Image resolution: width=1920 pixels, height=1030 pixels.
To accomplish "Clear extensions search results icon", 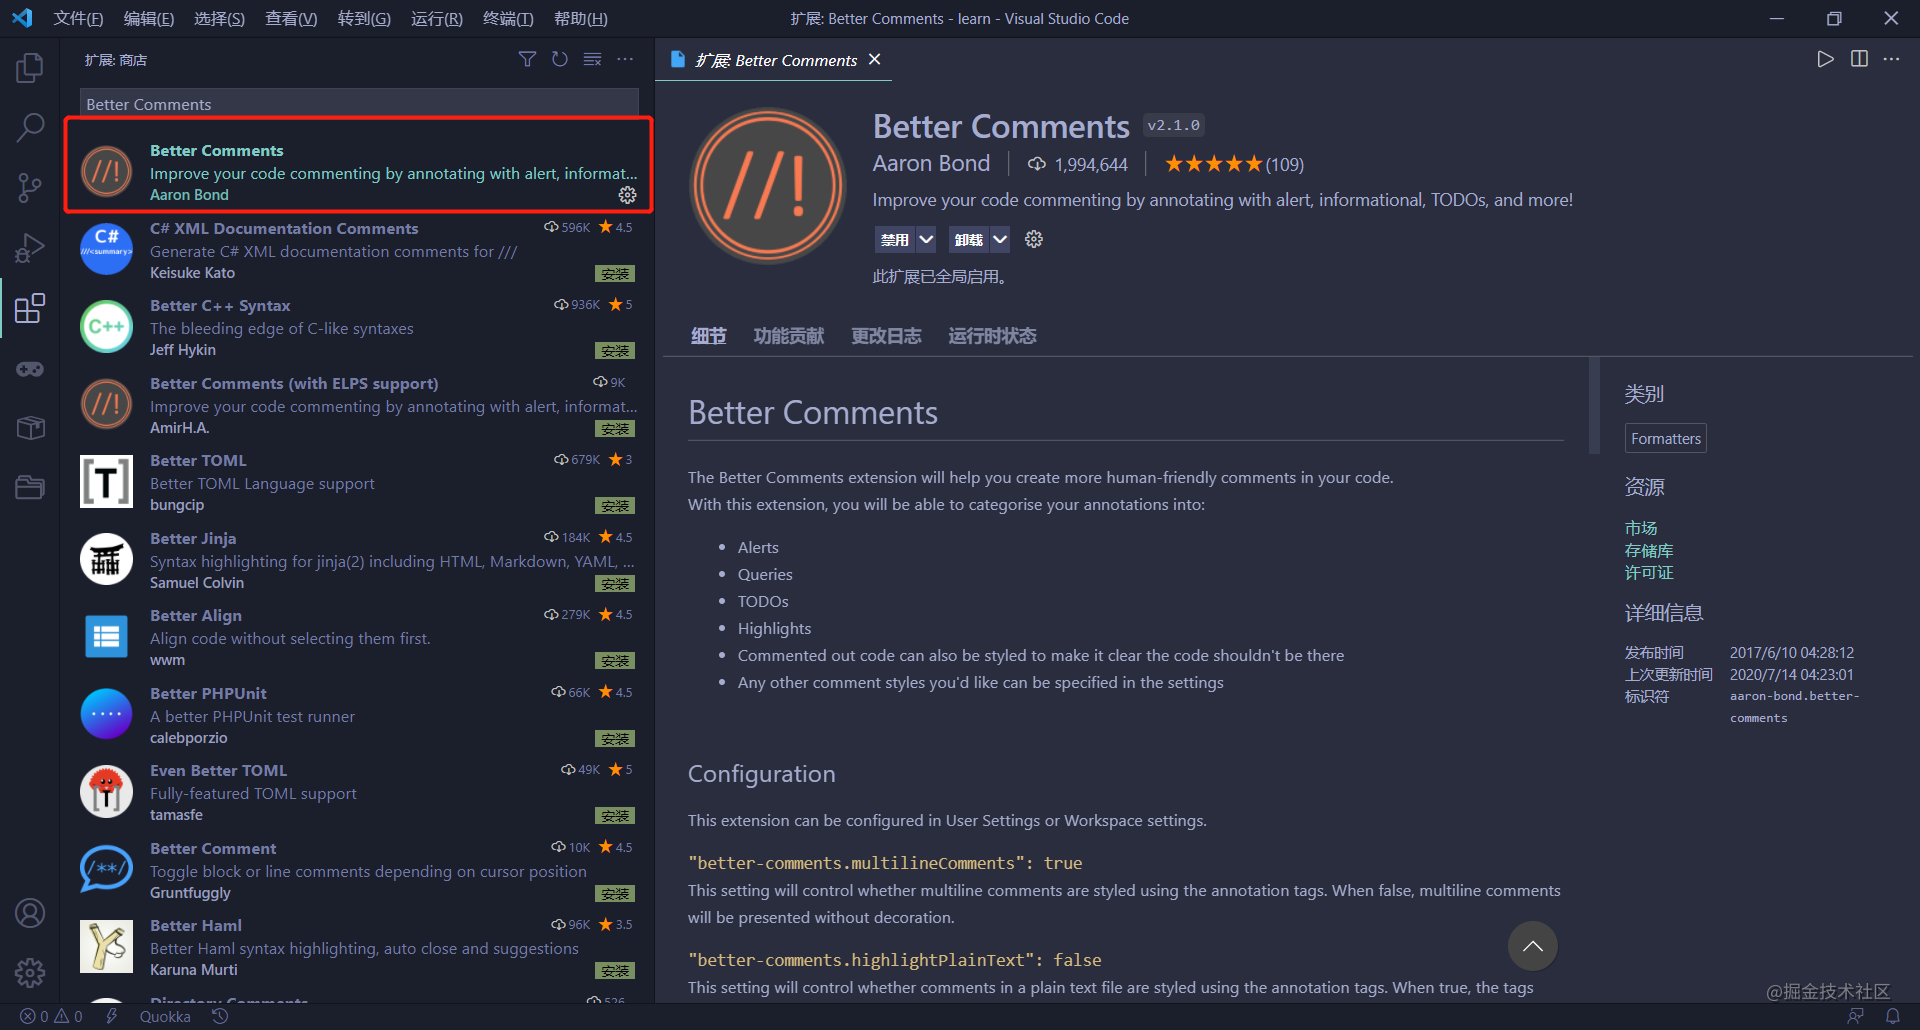I will 593,60.
